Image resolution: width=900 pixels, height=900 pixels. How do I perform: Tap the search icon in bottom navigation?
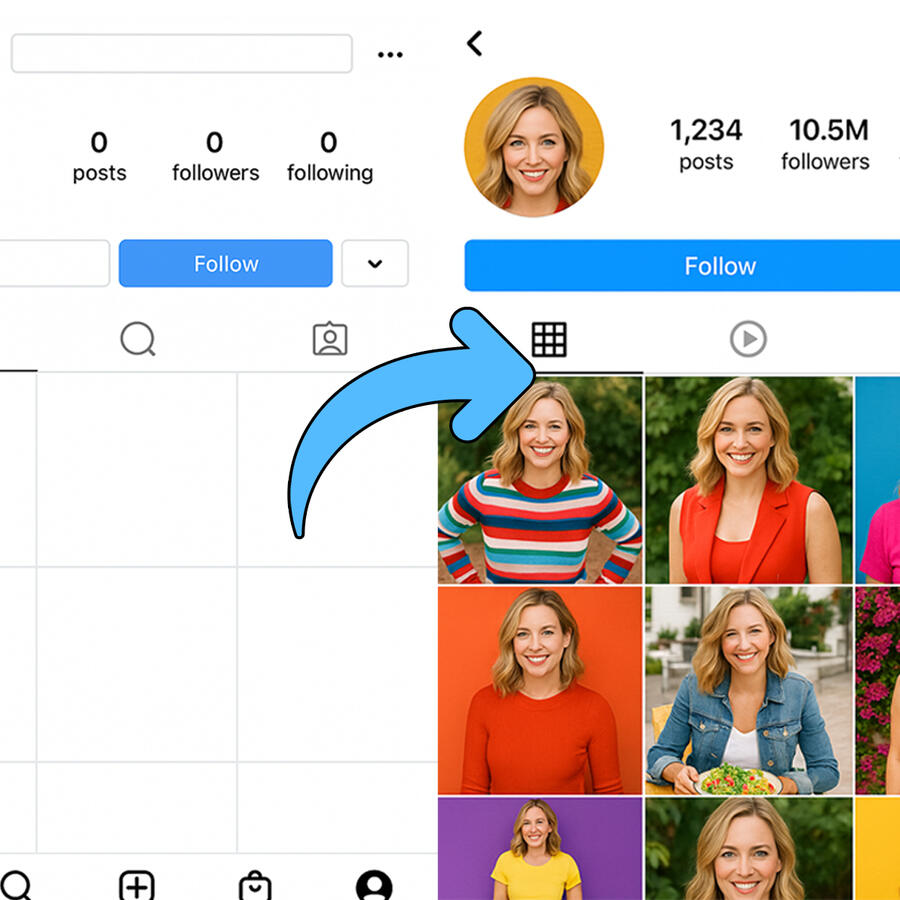pyautogui.click(x=16, y=886)
